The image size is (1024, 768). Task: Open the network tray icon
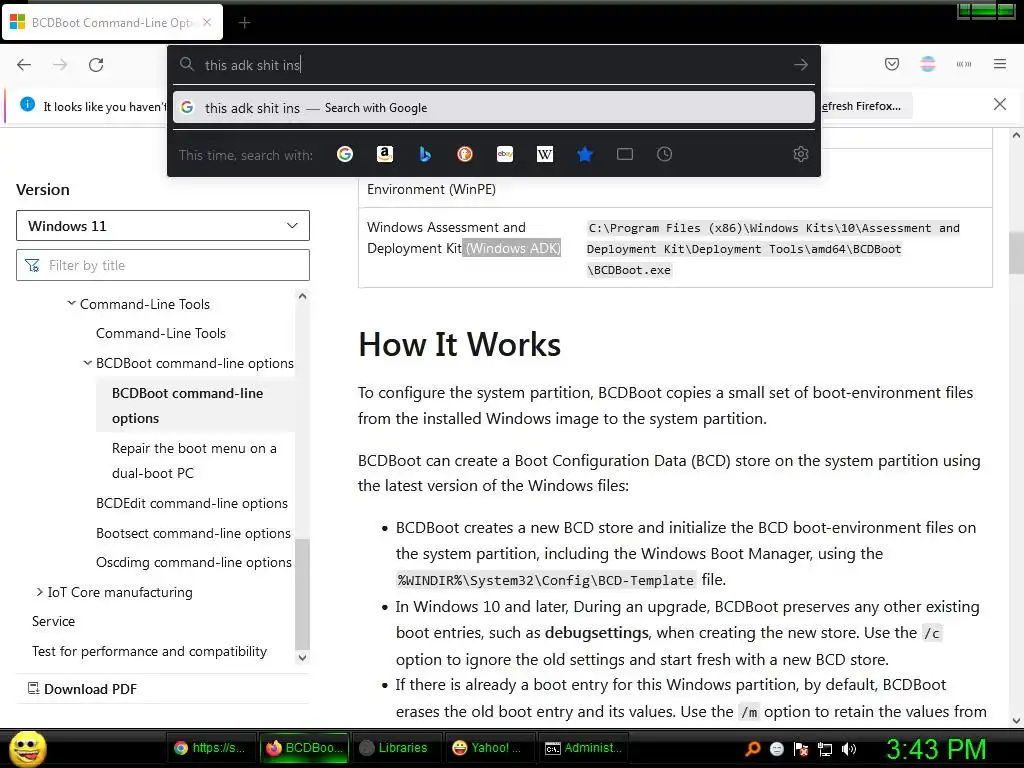pos(825,748)
